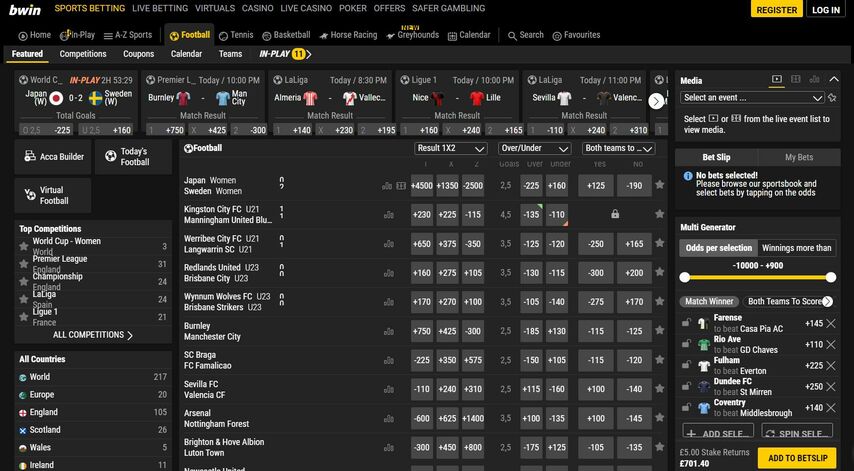Open the Calendar icon in sports bar
This screenshot has width=854, height=471.
(468, 35)
